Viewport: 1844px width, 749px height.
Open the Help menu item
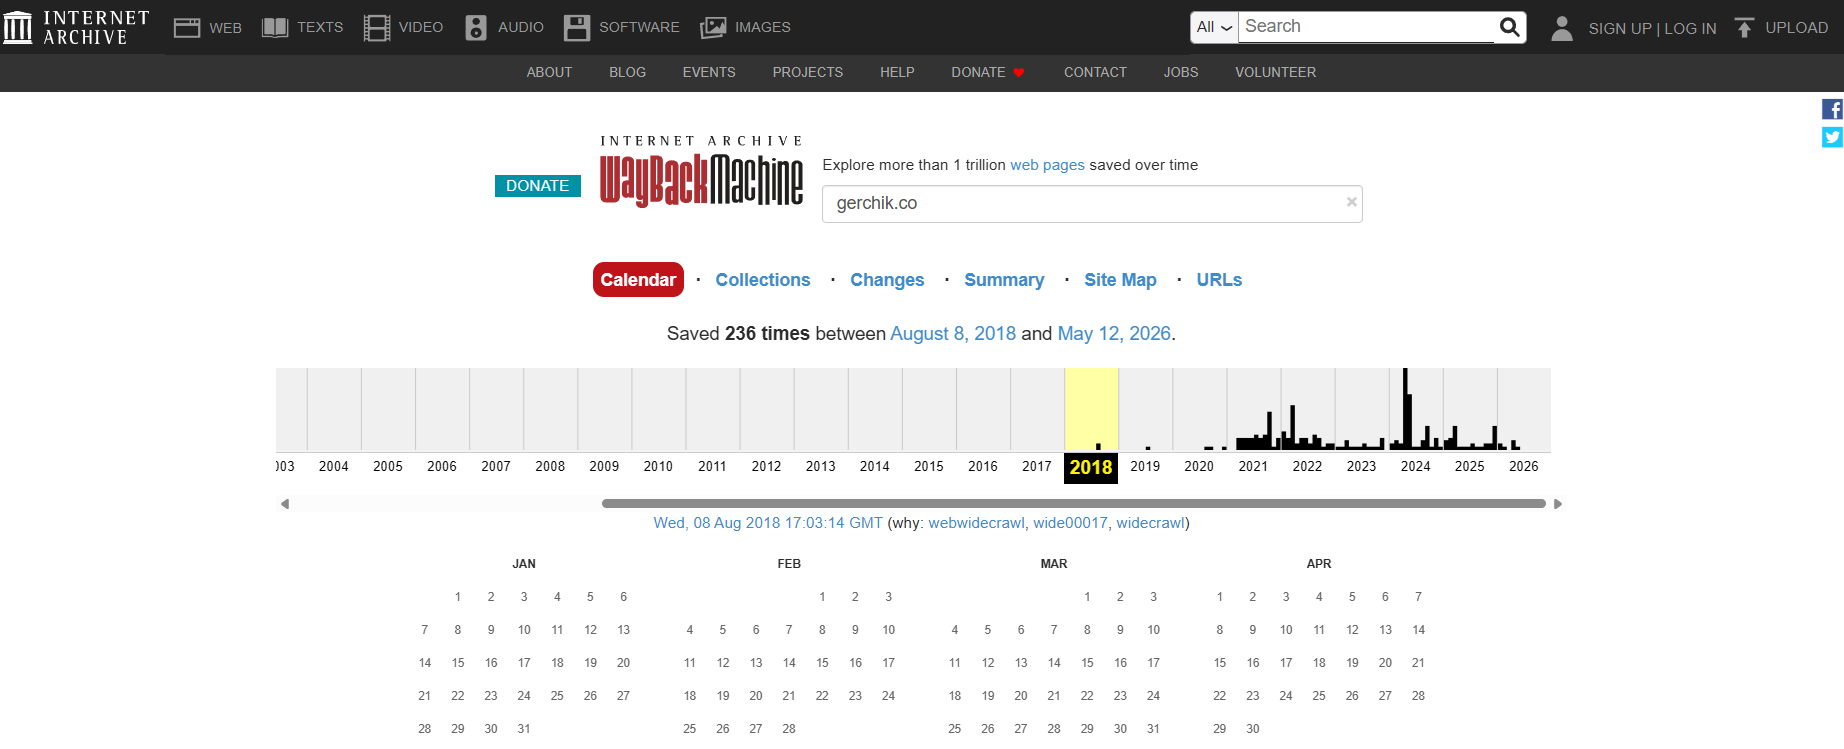[897, 72]
